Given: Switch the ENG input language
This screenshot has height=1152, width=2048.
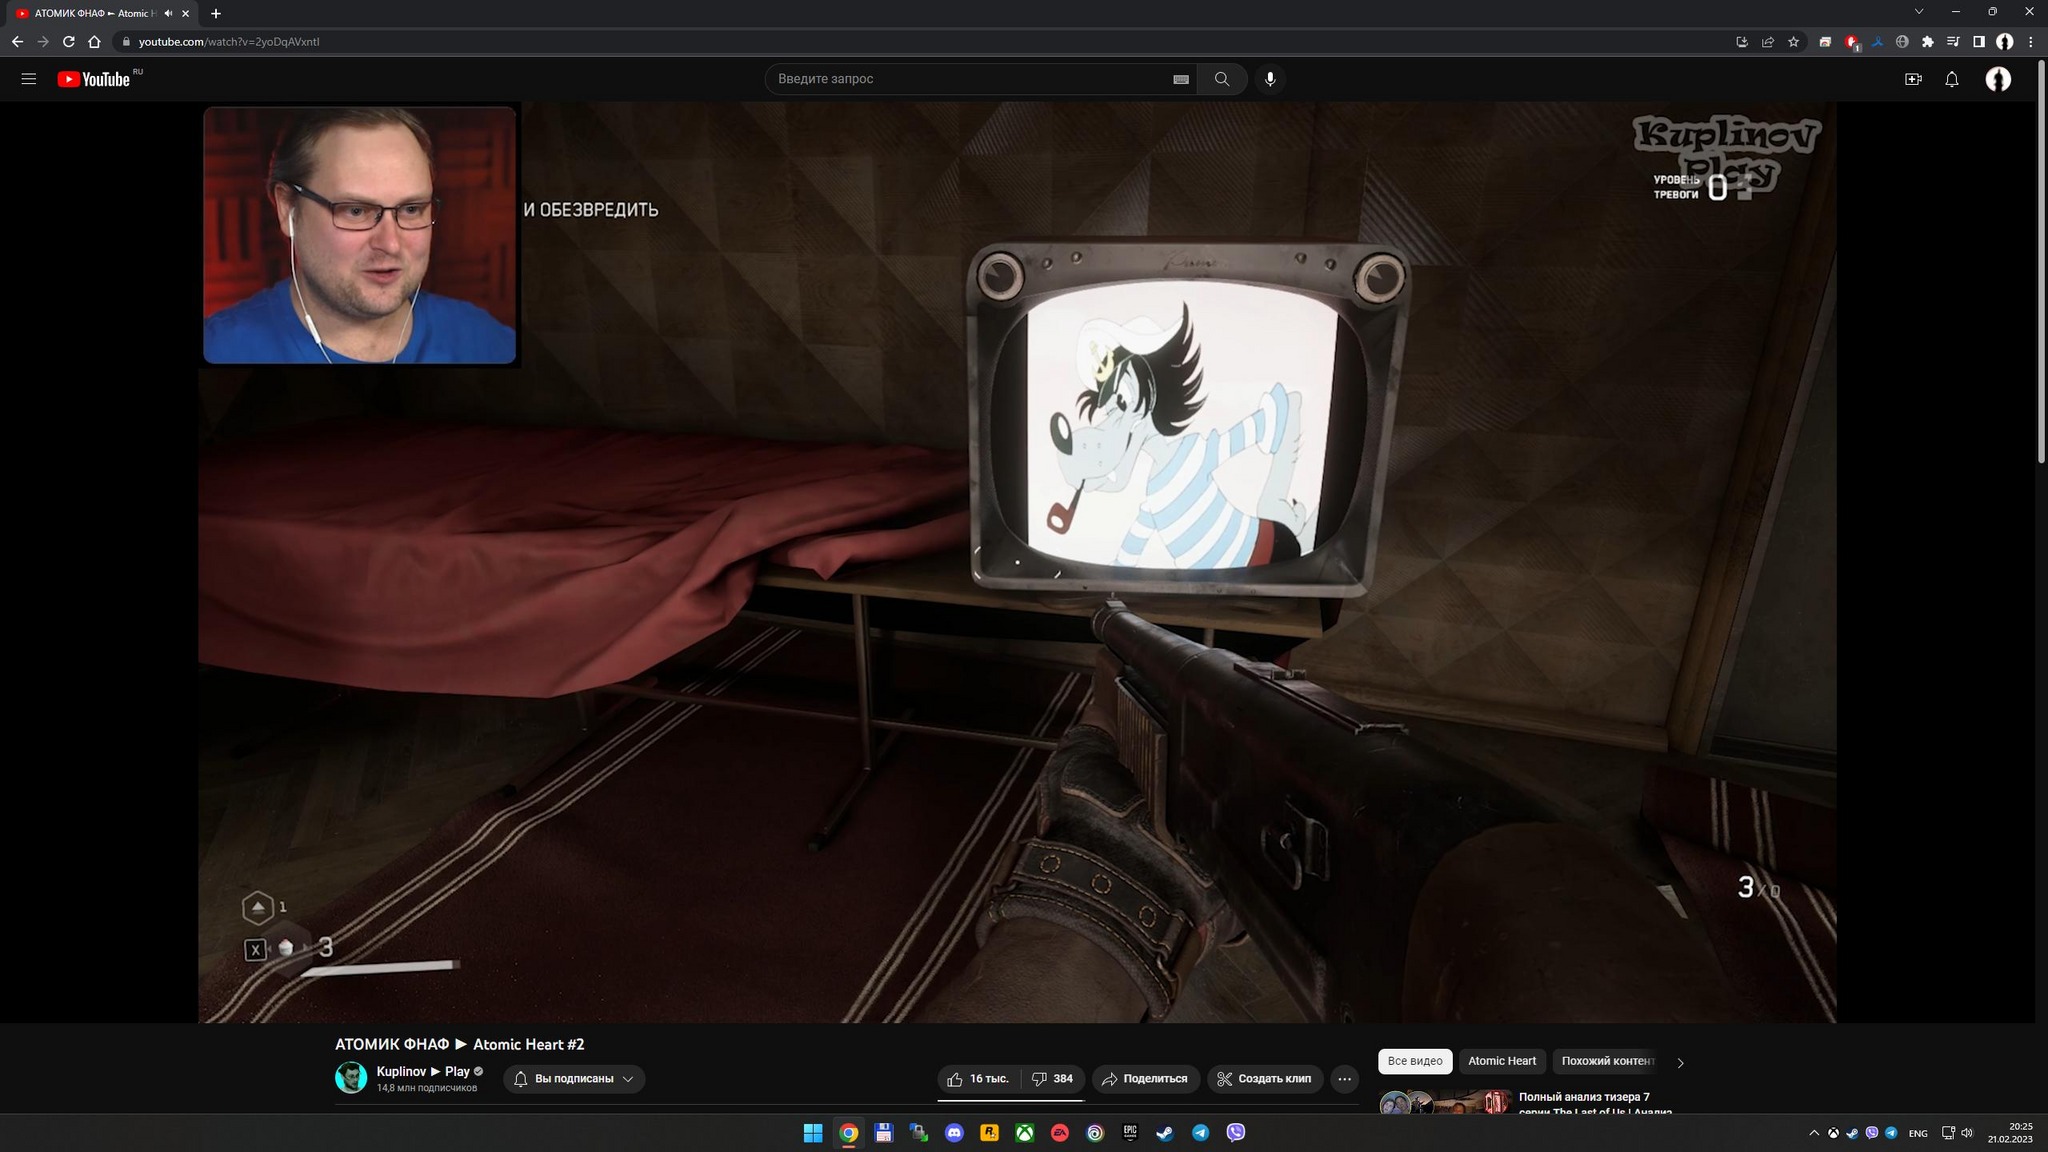Looking at the screenshot, I should click(1917, 1133).
